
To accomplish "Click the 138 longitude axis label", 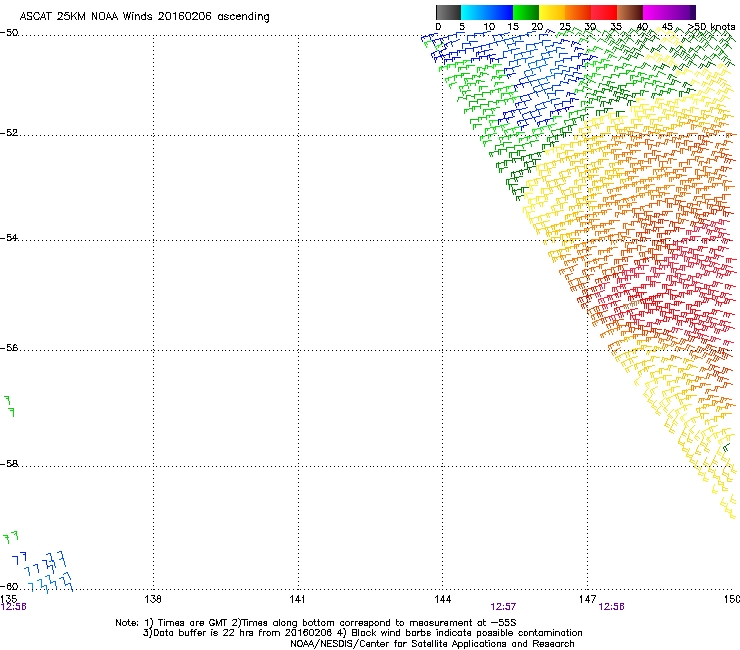I will click(153, 599).
